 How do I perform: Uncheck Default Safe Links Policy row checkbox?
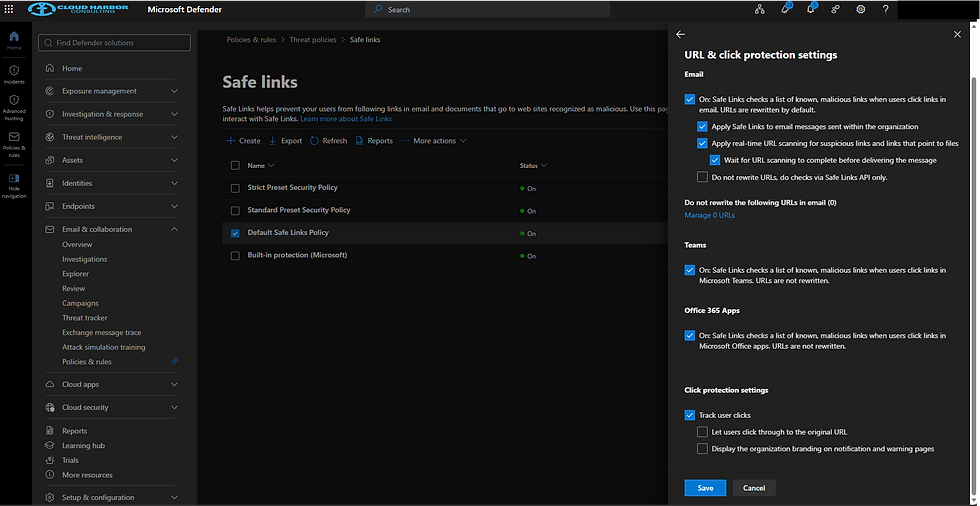[235, 233]
